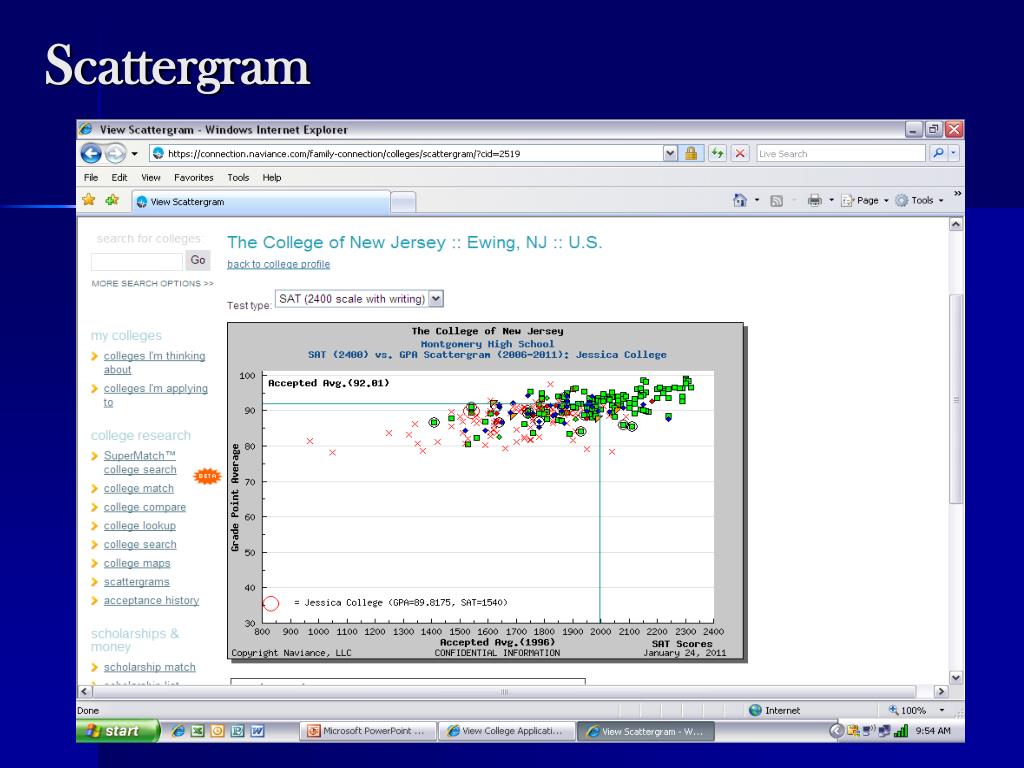The height and width of the screenshot is (768, 1024).
Task: Open the recent pages arrow beside Forward
Action: click(135, 154)
